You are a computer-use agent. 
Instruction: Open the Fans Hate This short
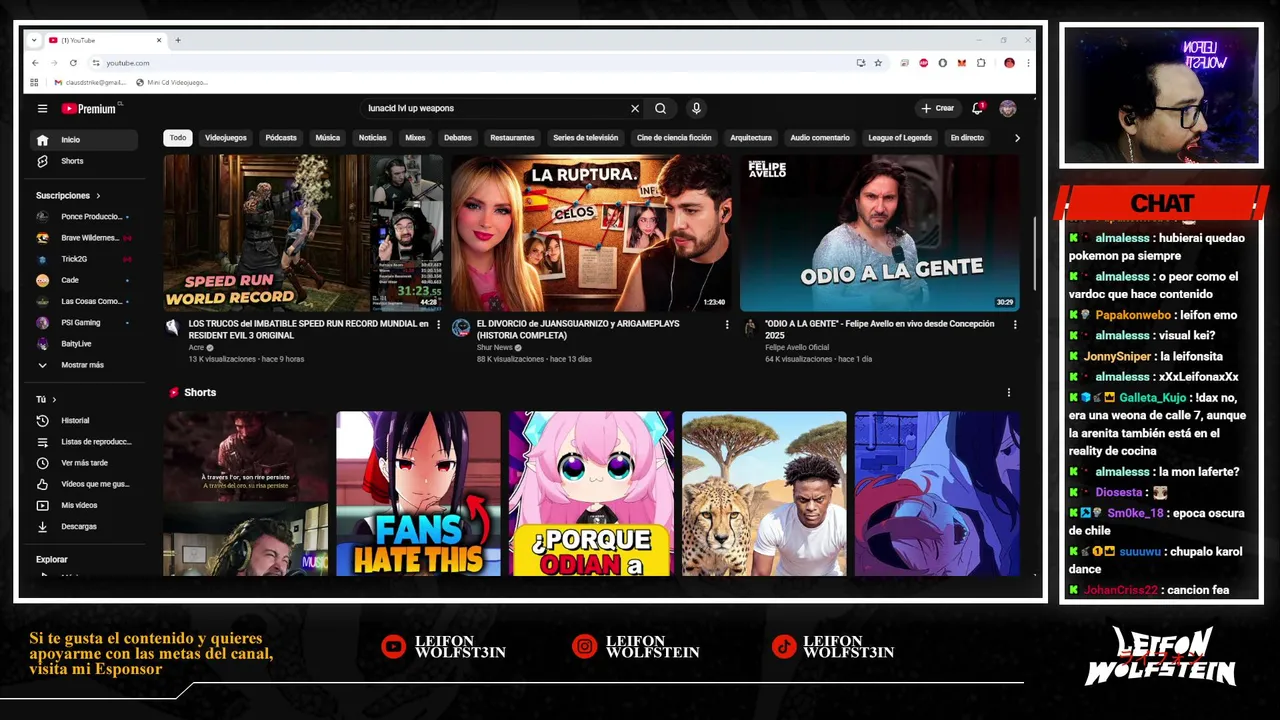(418, 494)
